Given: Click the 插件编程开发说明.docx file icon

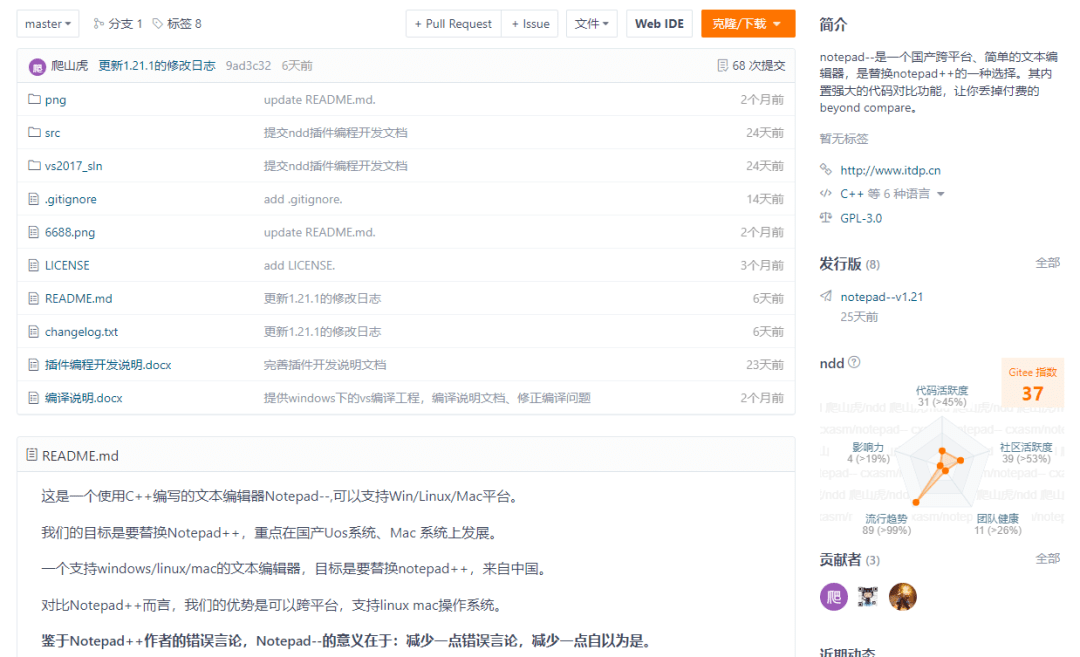Looking at the screenshot, I should coord(34,364).
